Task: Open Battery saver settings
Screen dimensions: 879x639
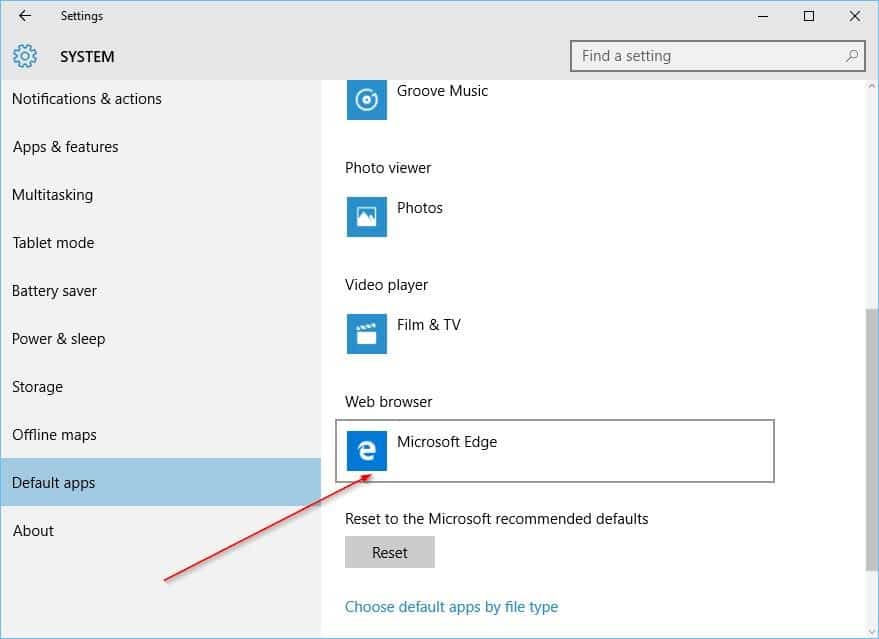Action: coord(160,291)
